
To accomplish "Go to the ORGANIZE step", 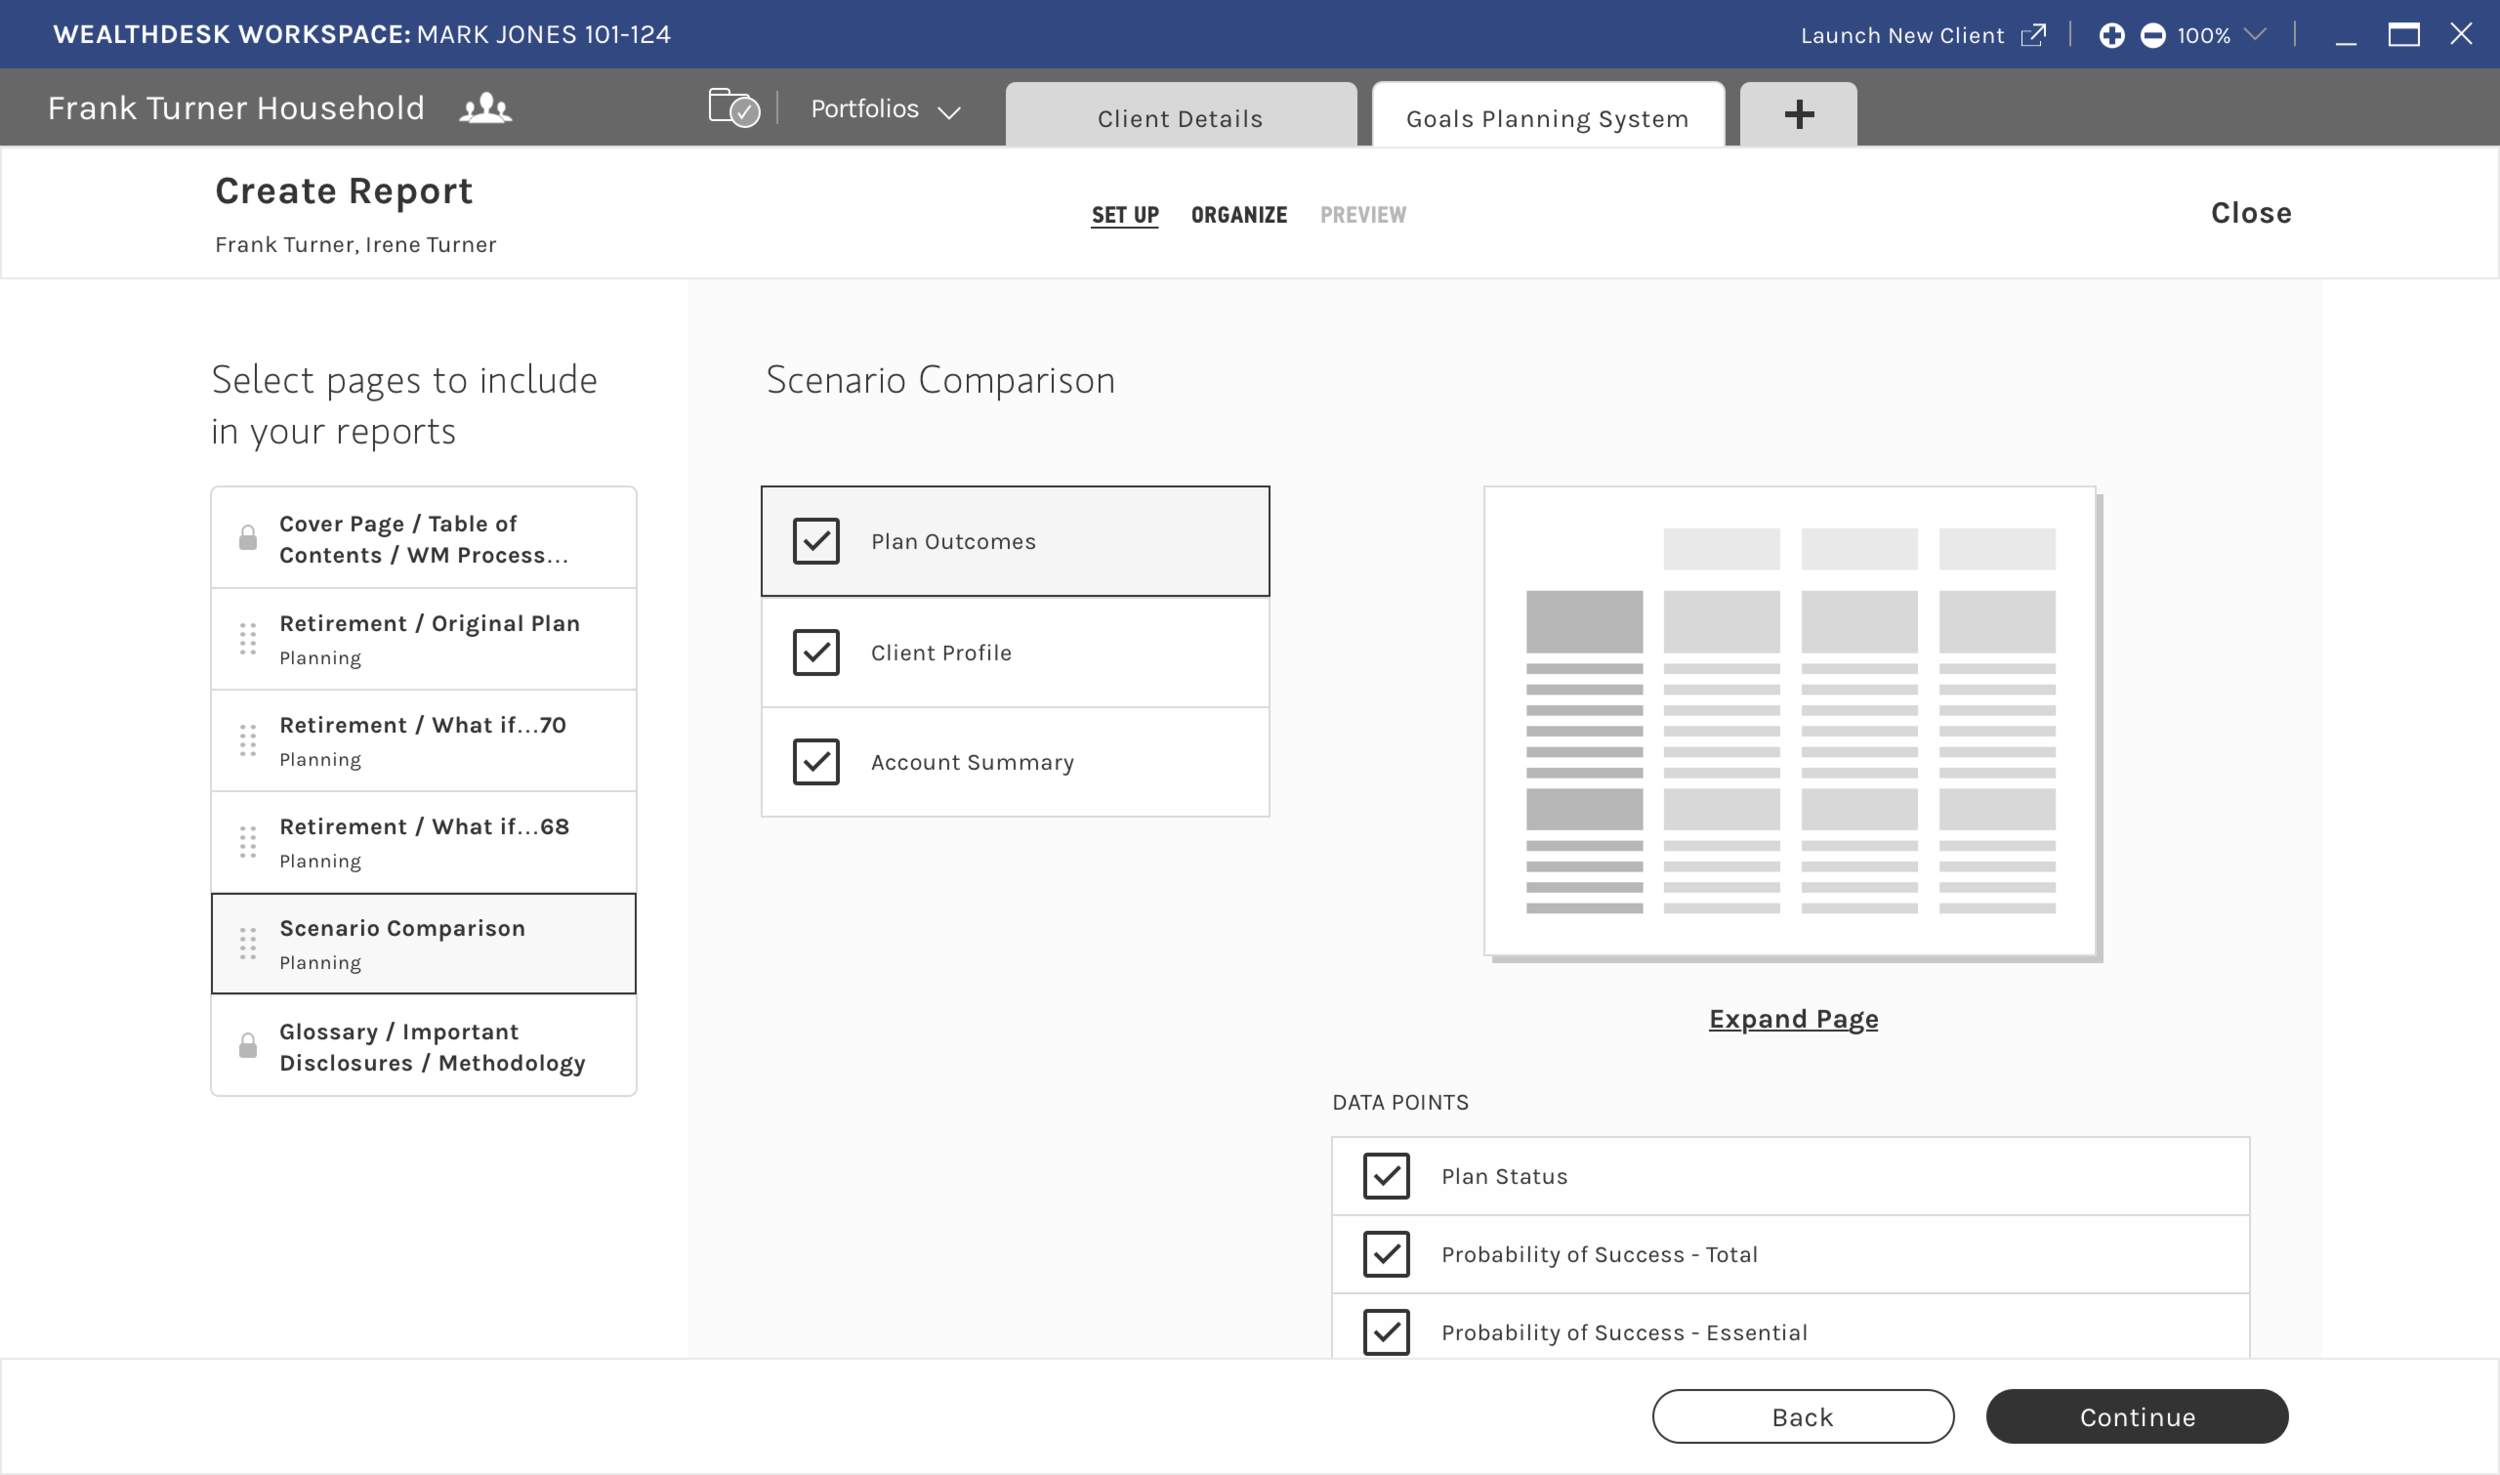I will tap(1238, 215).
